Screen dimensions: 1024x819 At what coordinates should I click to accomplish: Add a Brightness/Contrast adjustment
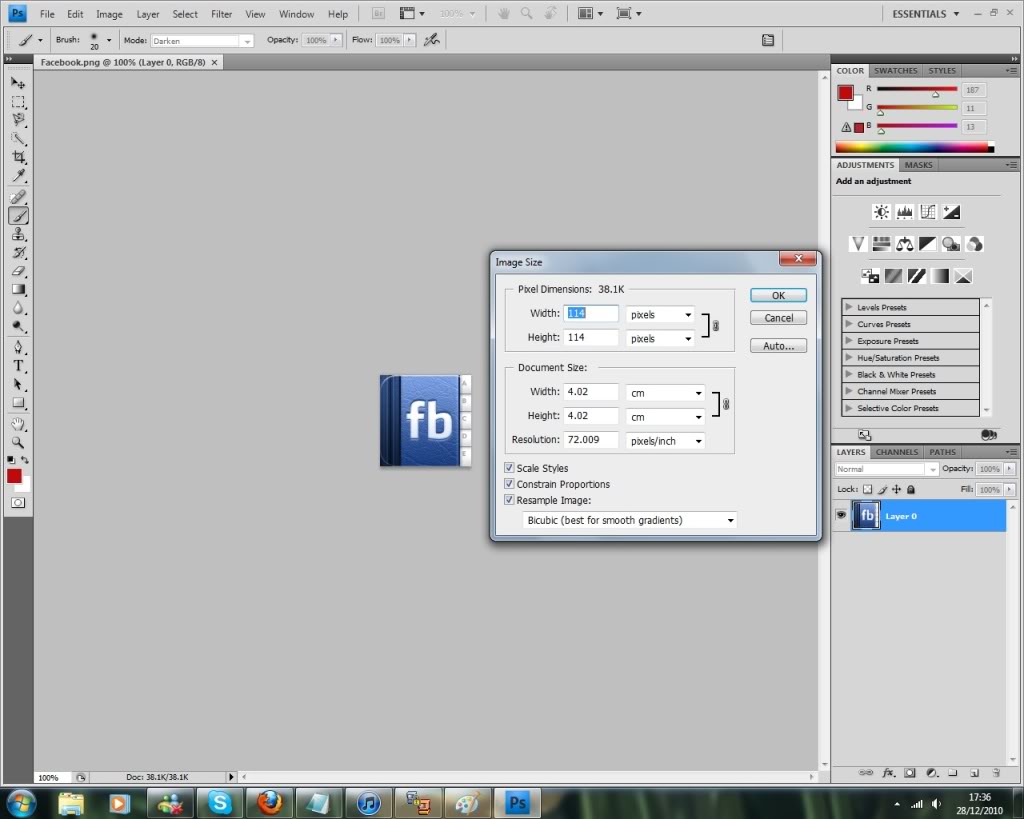pos(881,212)
